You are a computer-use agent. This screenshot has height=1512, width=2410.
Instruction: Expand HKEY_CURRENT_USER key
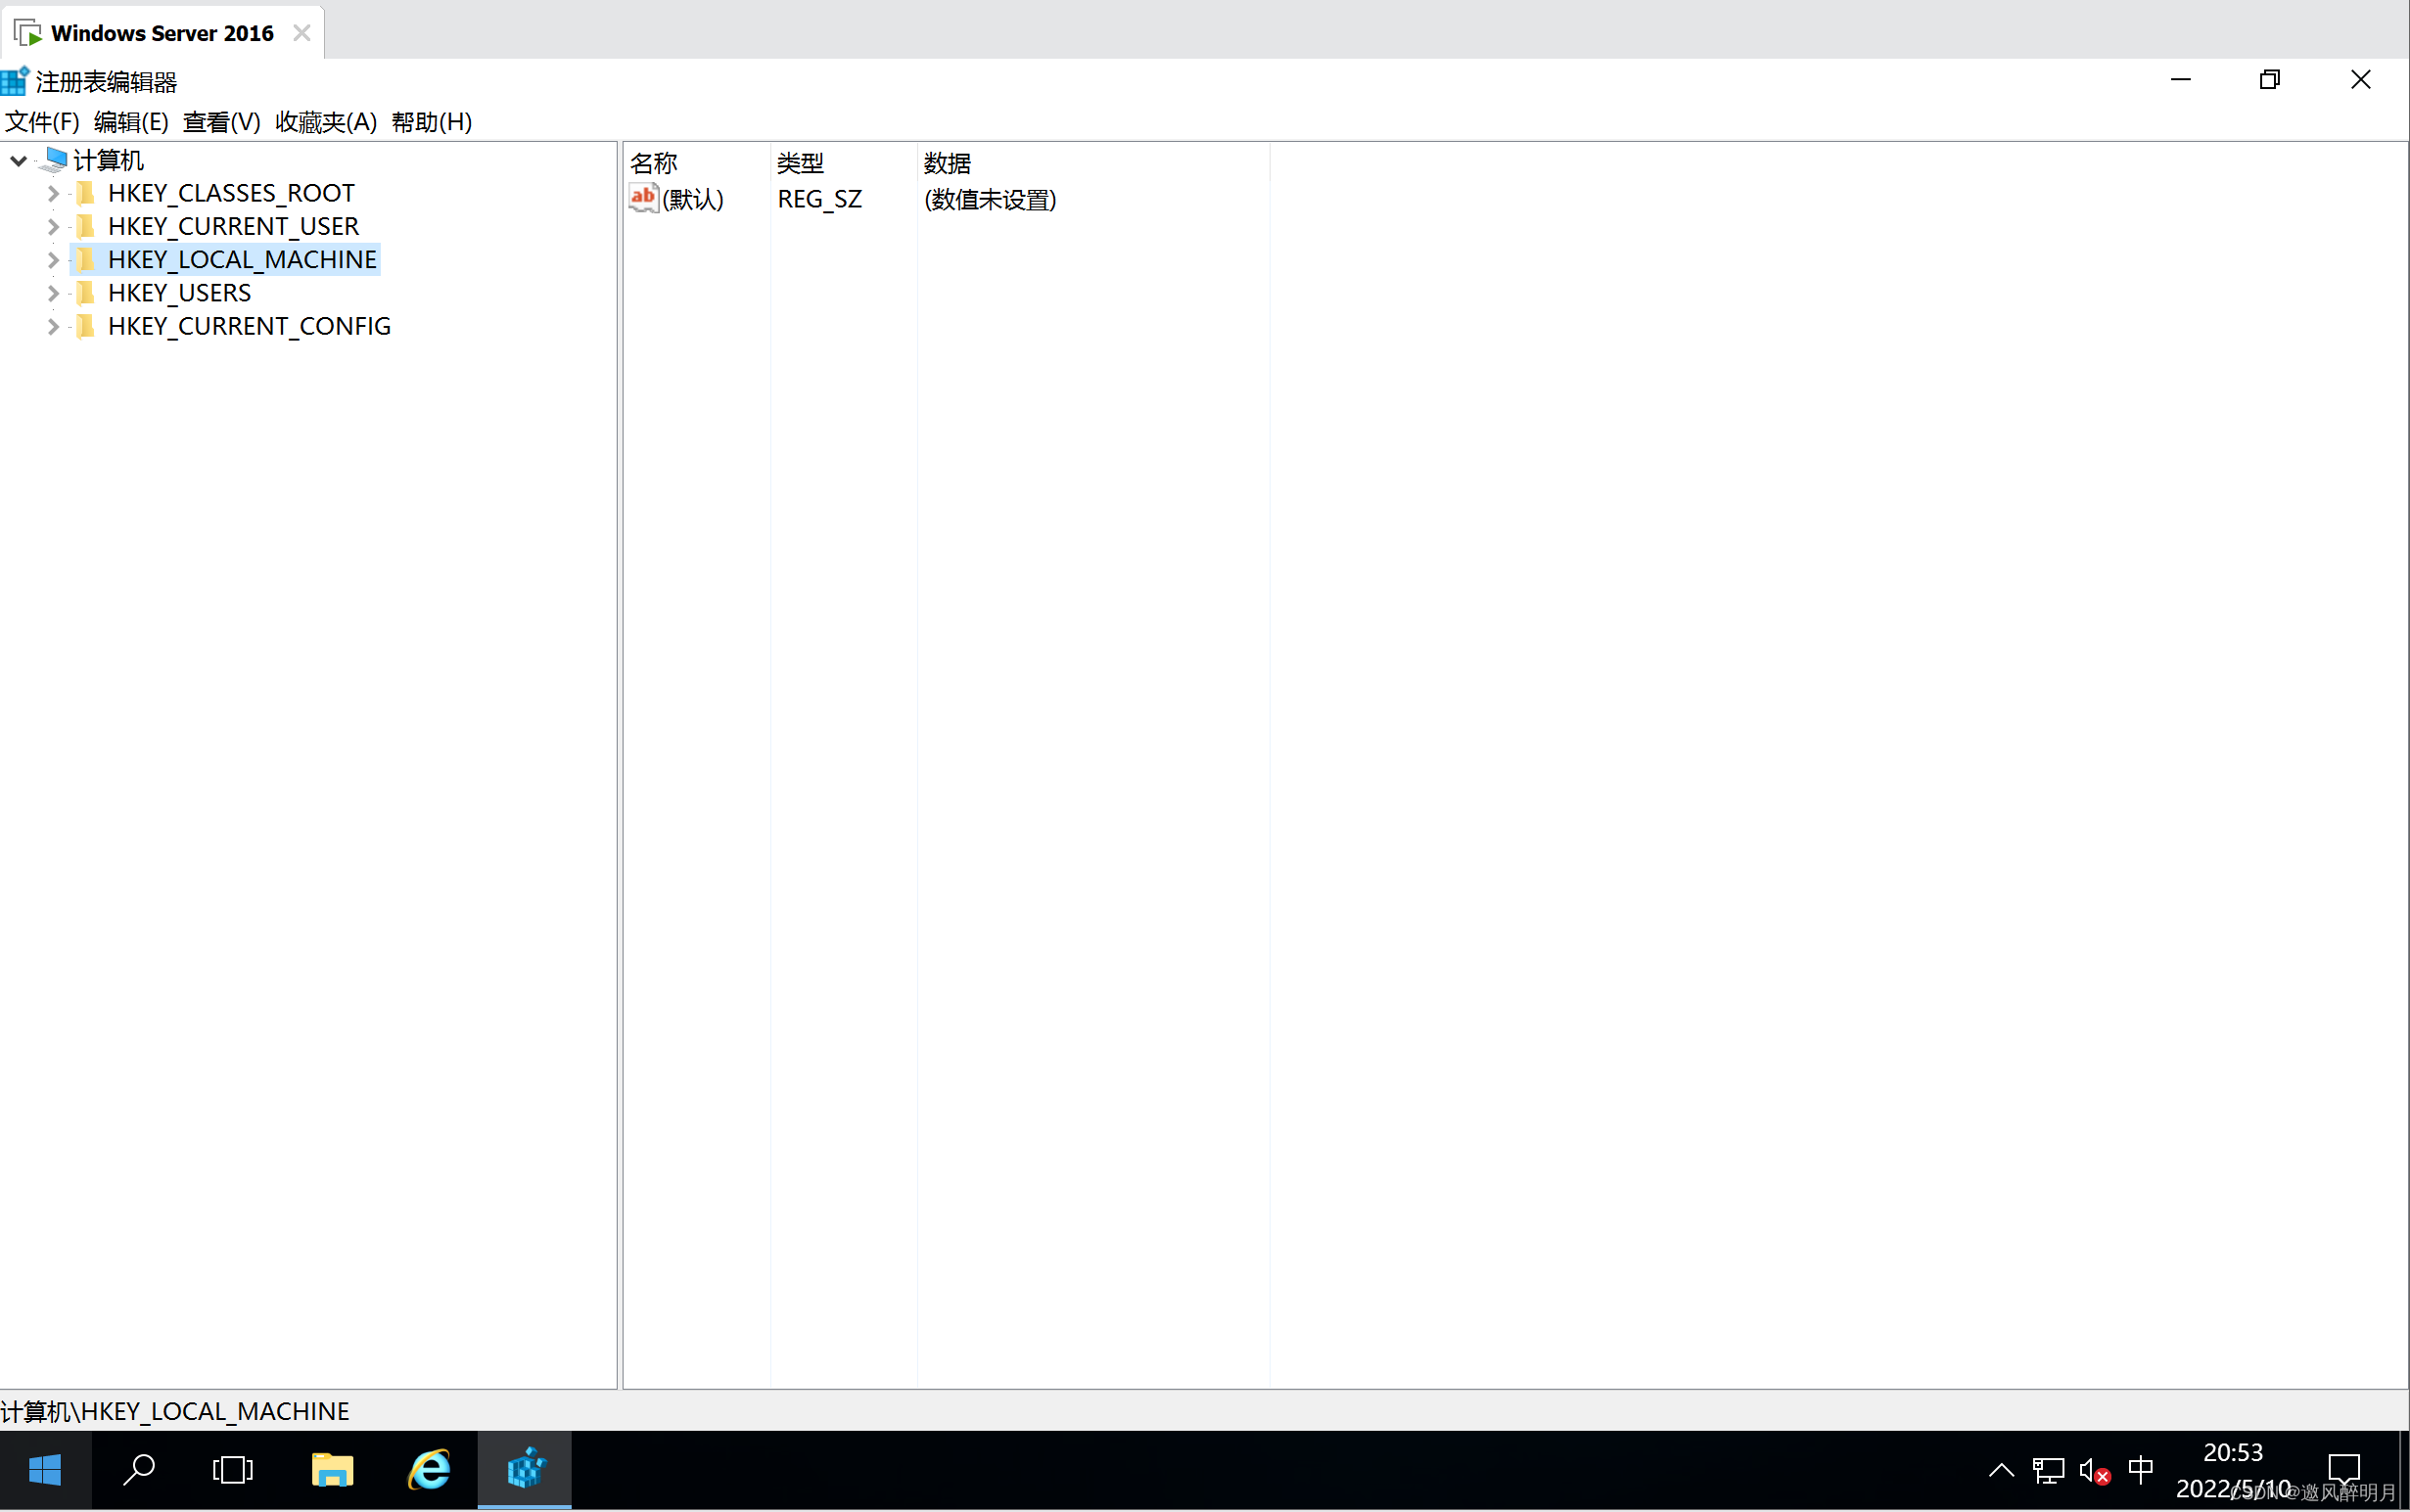pos(53,227)
